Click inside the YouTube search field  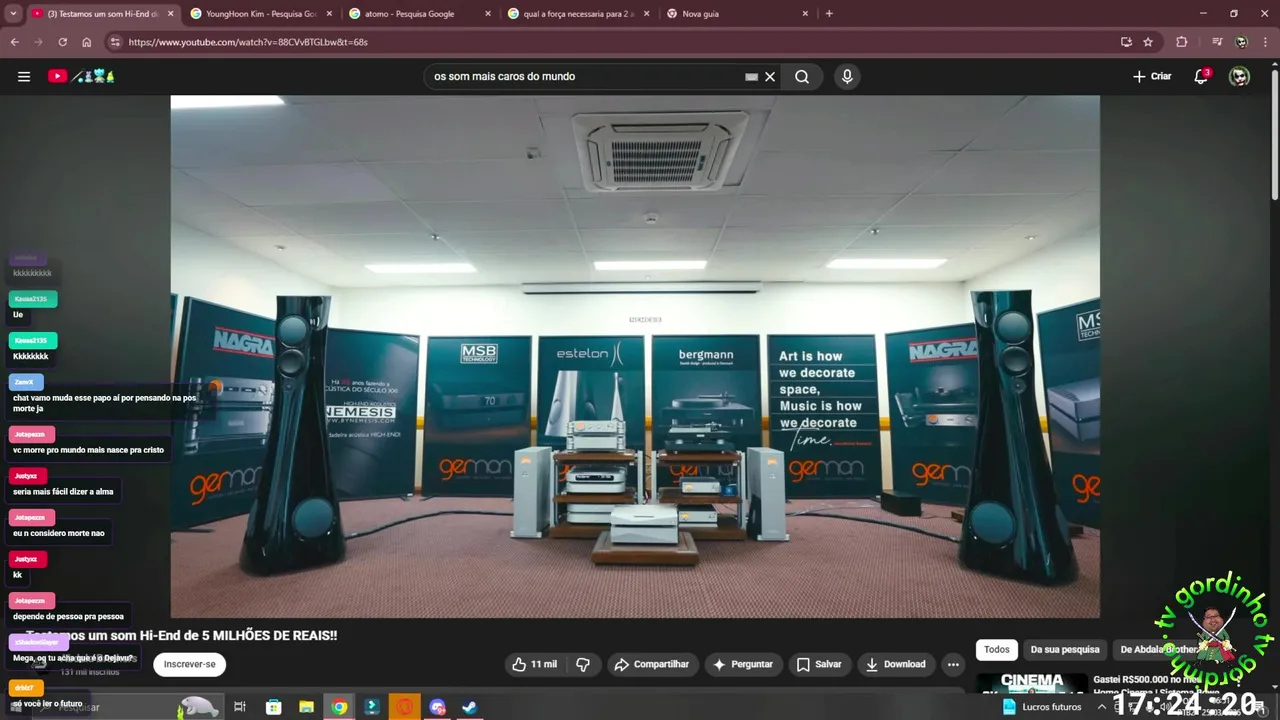(x=585, y=76)
